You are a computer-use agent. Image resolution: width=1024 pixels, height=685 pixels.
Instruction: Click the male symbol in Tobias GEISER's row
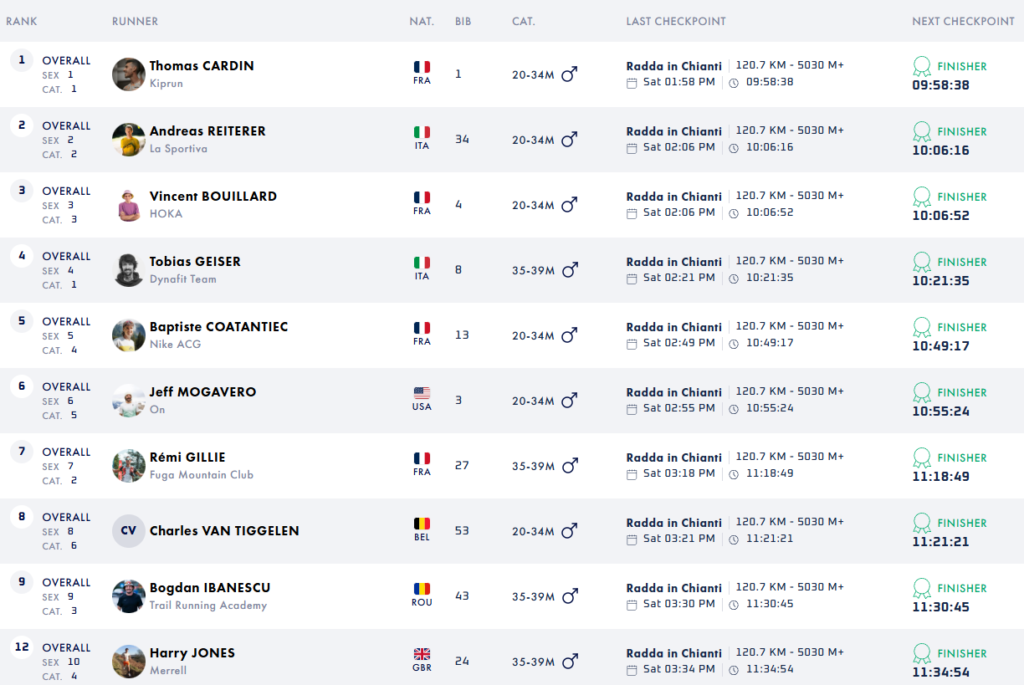(570, 270)
